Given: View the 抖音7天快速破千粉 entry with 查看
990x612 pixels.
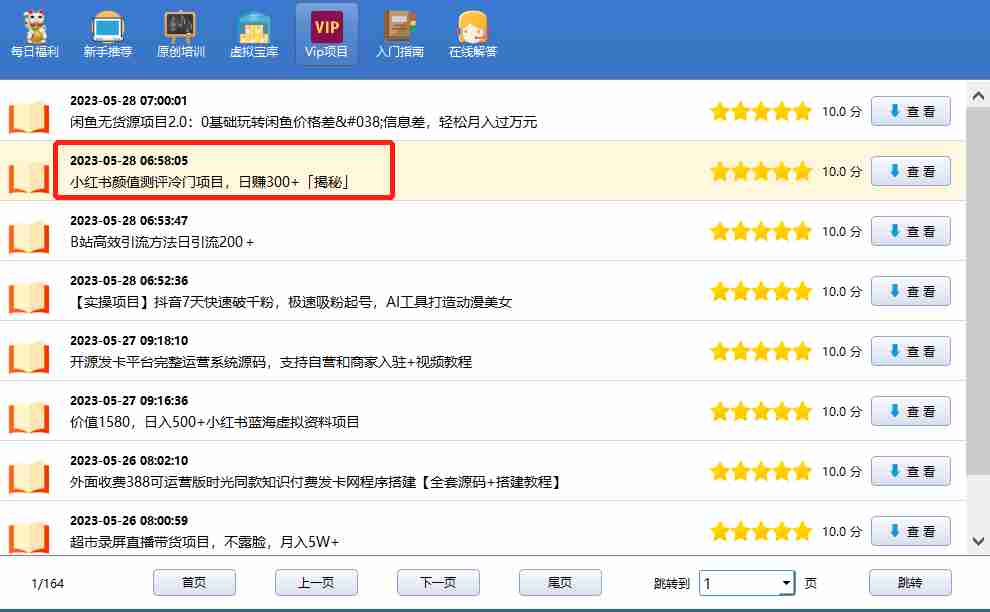Looking at the screenshot, I should click(910, 291).
